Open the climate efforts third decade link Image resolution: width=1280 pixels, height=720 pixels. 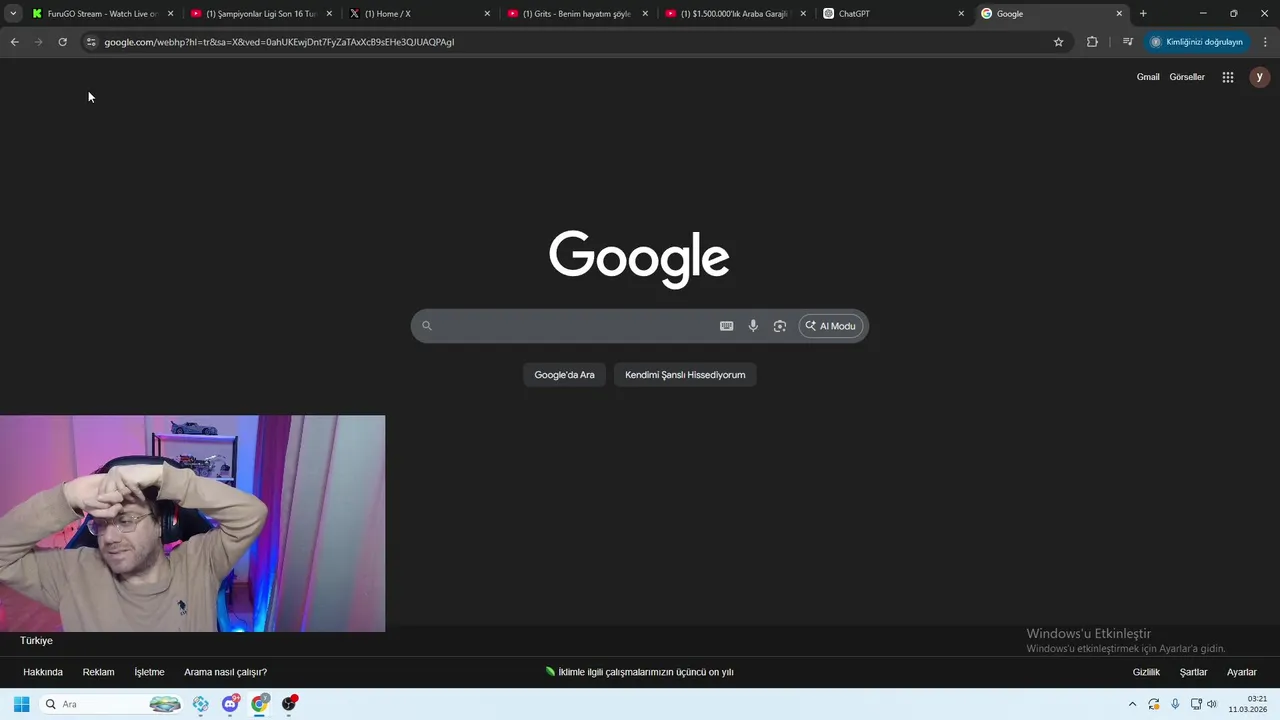[x=640, y=672]
